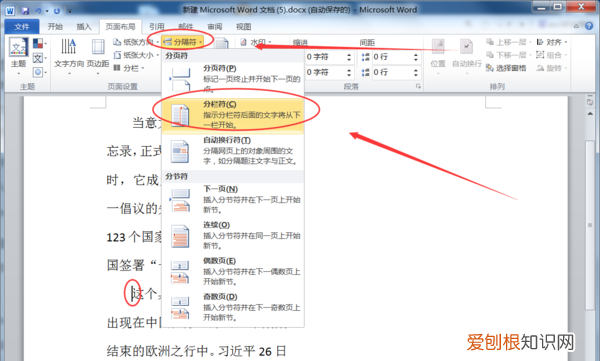Open the Text Direction (文字方向) tool

pyautogui.click(x=69, y=57)
